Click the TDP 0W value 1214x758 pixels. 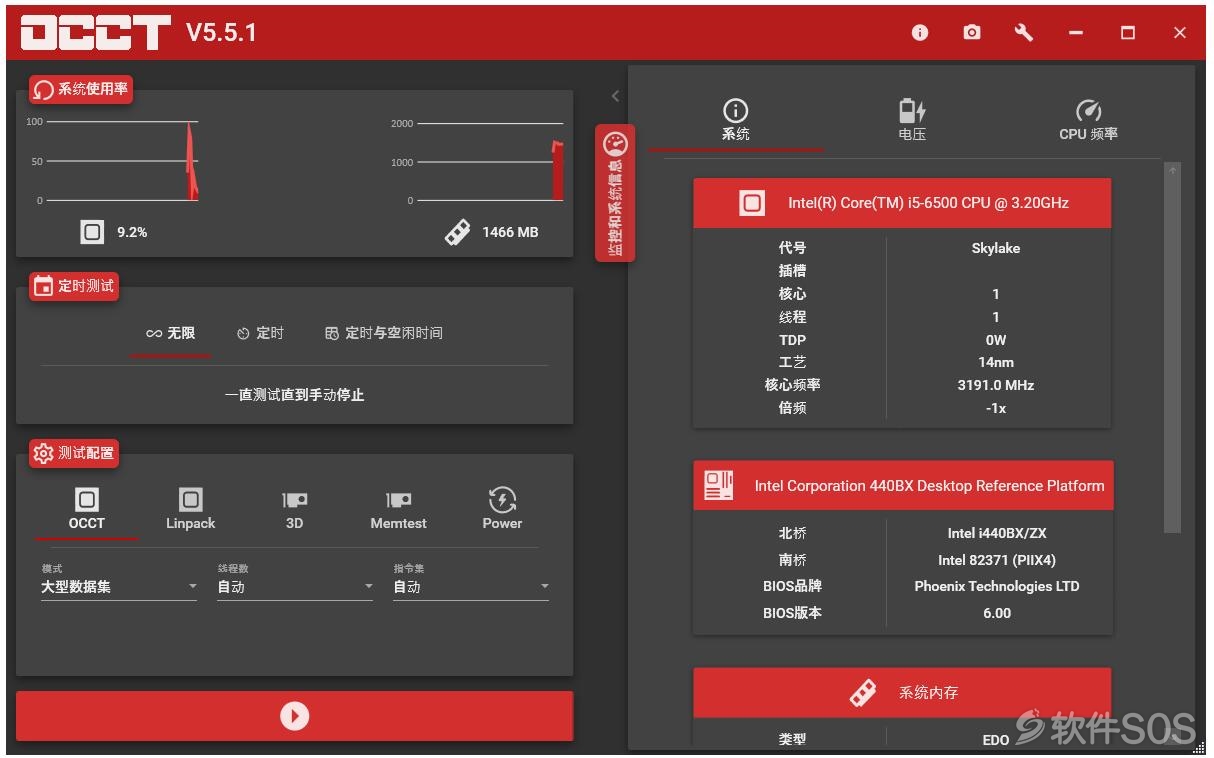click(996, 340)
